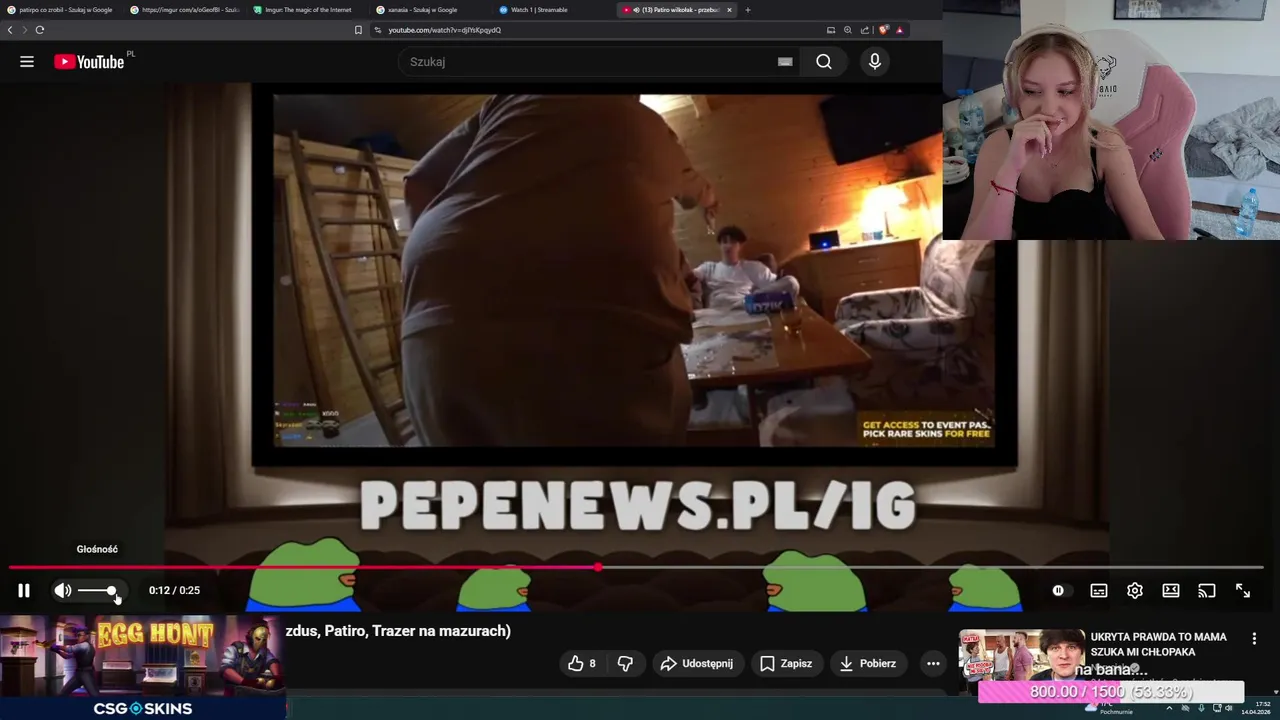The width and height of the screenshot is (1280, 720).
Task: Switch to 'Imgur: The magic of the Internet' tab
Action: pos(307,10)
